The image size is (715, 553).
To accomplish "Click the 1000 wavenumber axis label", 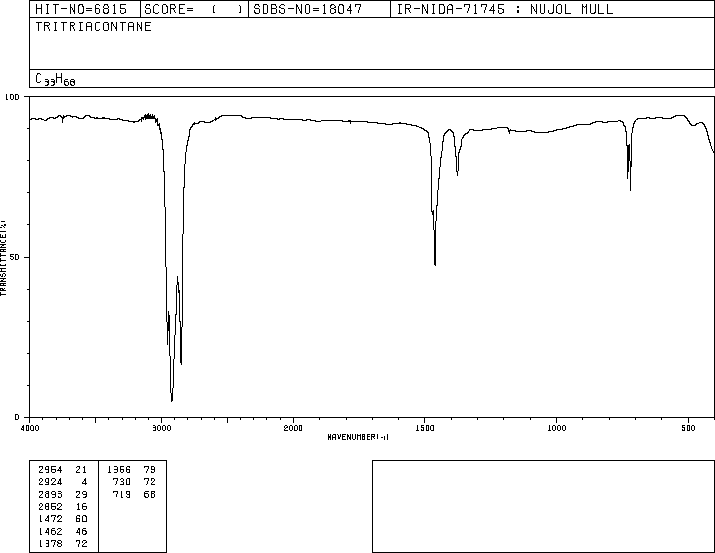I will coord(557,428).
